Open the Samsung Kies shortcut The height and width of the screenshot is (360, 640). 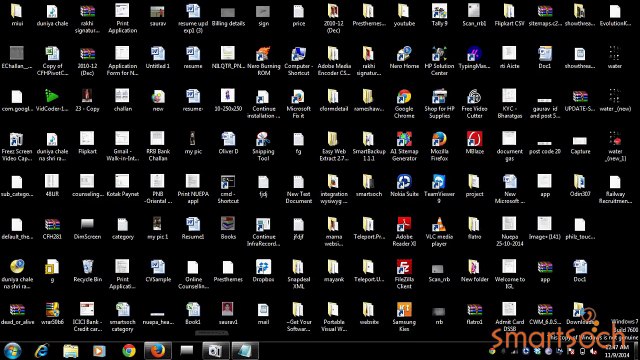coord(404,317)
